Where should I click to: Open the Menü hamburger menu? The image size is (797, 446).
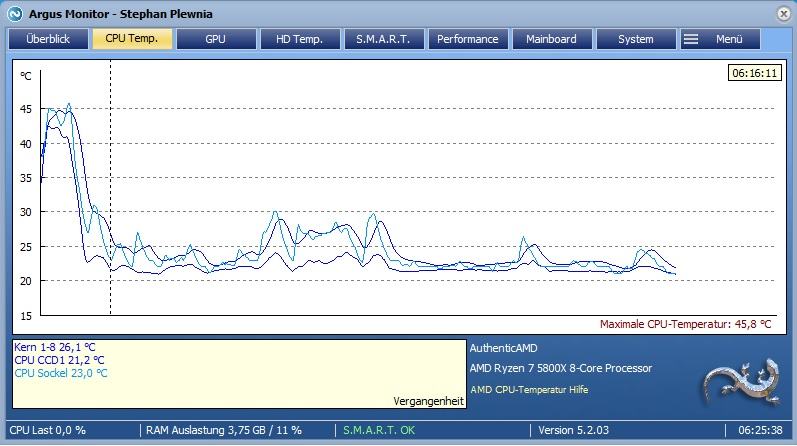720,39
